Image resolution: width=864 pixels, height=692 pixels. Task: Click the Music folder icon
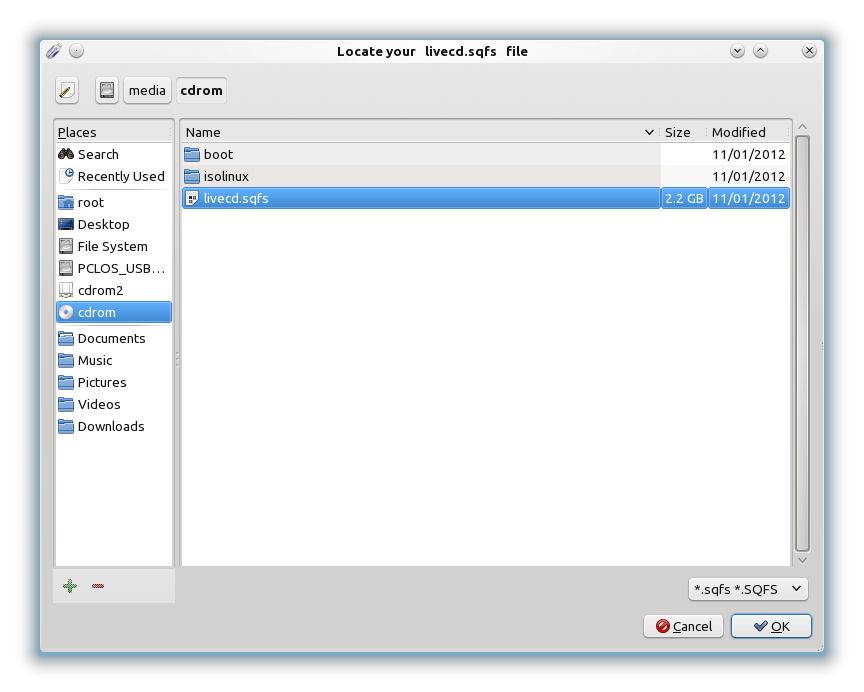point(66,360)
